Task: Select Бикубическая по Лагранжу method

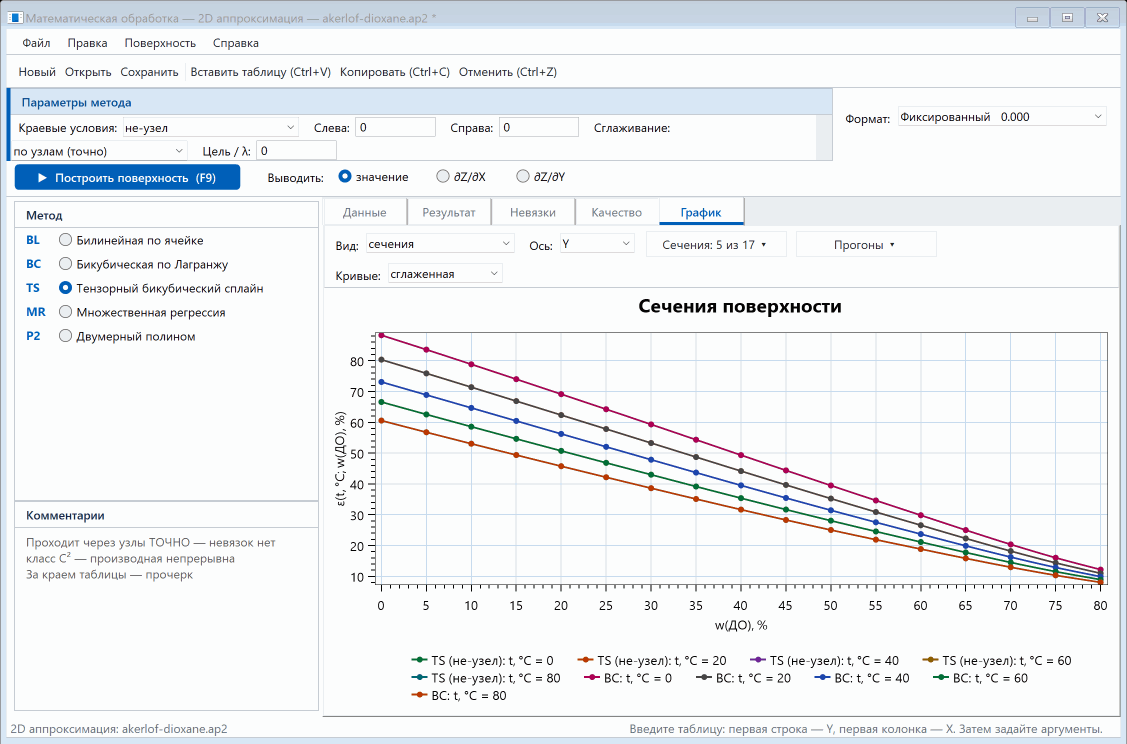Action: point(143,264)
